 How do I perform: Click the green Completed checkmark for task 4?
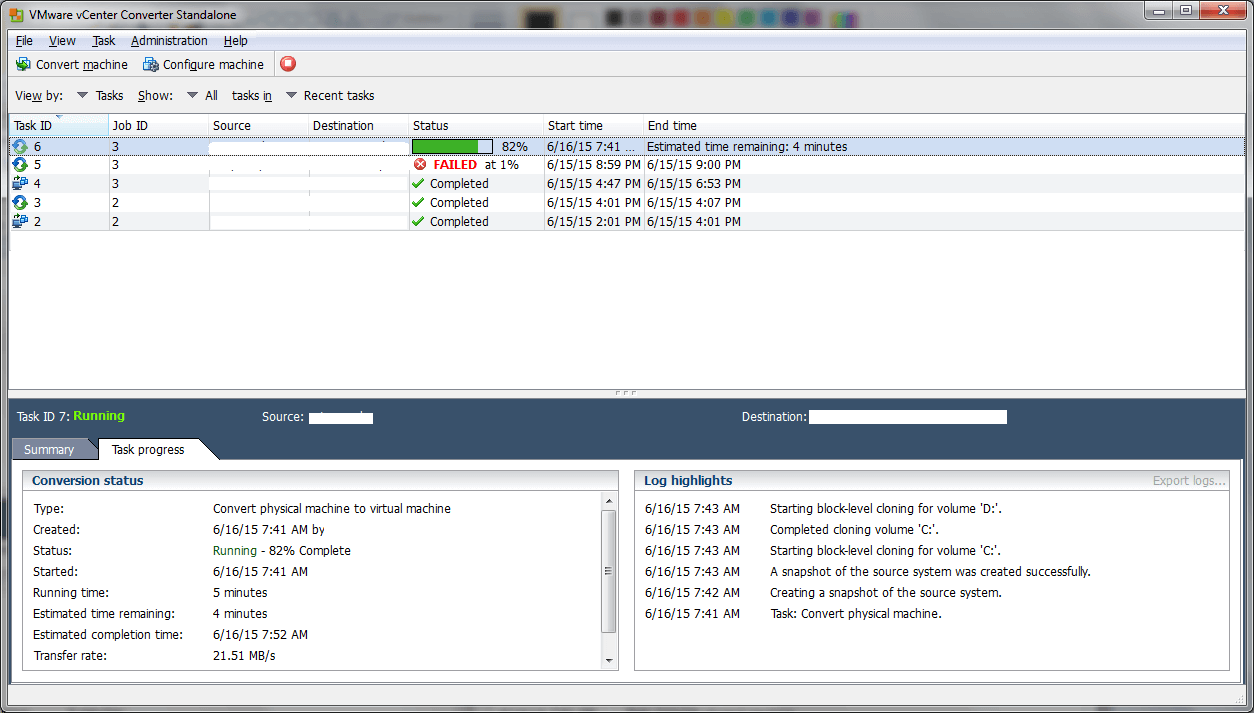[x=419, y=183]
